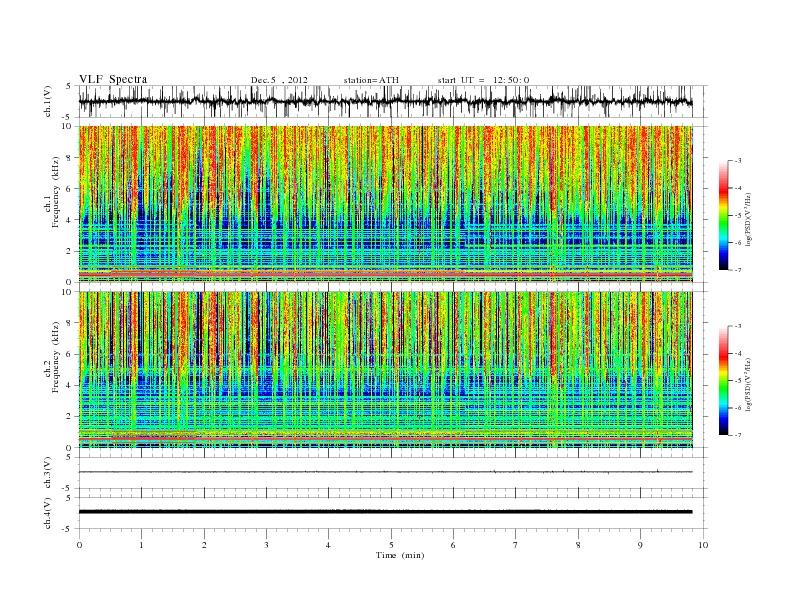Screen dimensions: 792x612
Task: Click the "station=ATH" header label
Action: 371,80
